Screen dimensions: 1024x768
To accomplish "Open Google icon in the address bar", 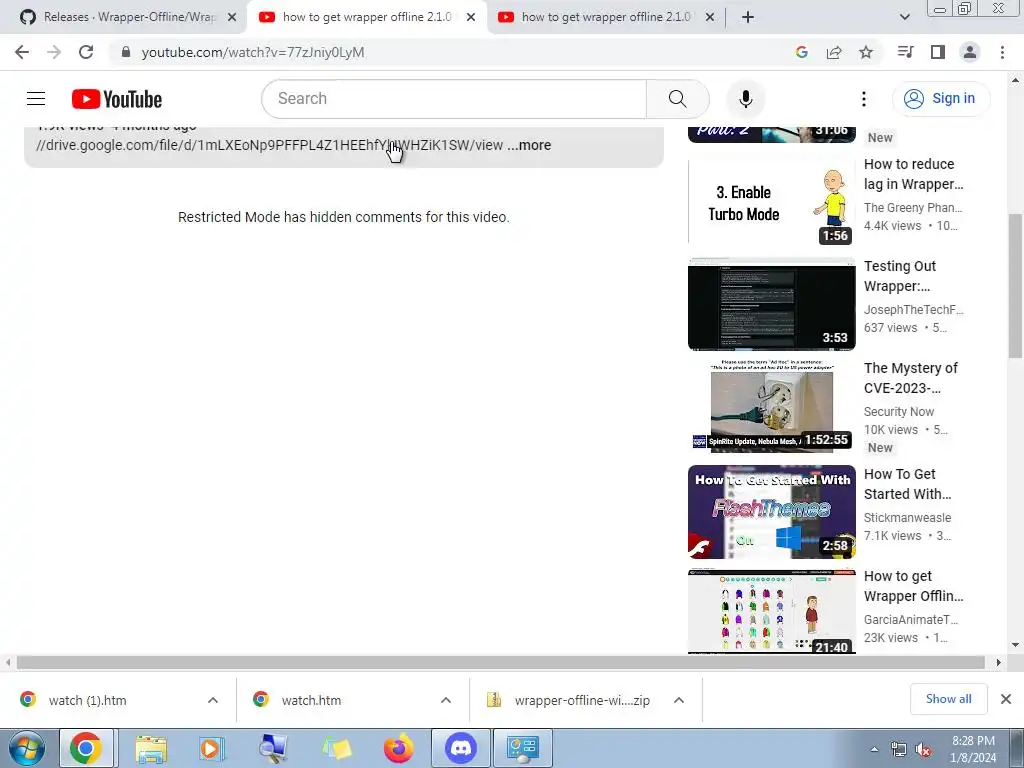I will [x=801, y=52].
